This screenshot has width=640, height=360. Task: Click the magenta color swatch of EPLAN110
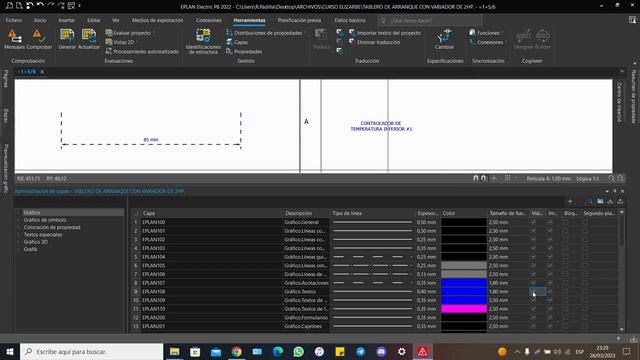pyautogui.click(x=464, y=309)
